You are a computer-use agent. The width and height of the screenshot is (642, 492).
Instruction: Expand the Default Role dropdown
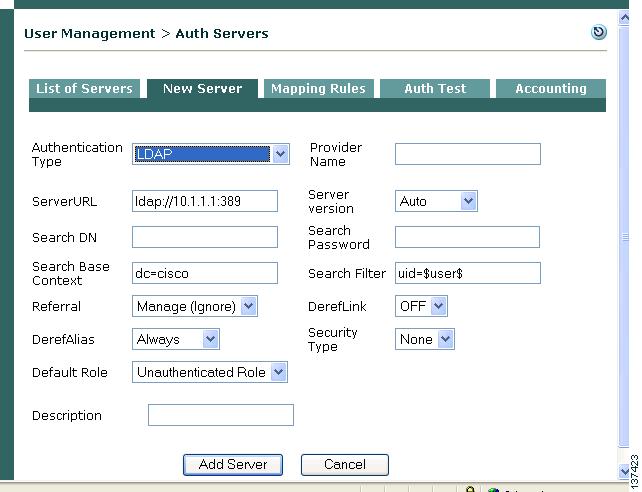pyautogui.click(x=210, y=372)
